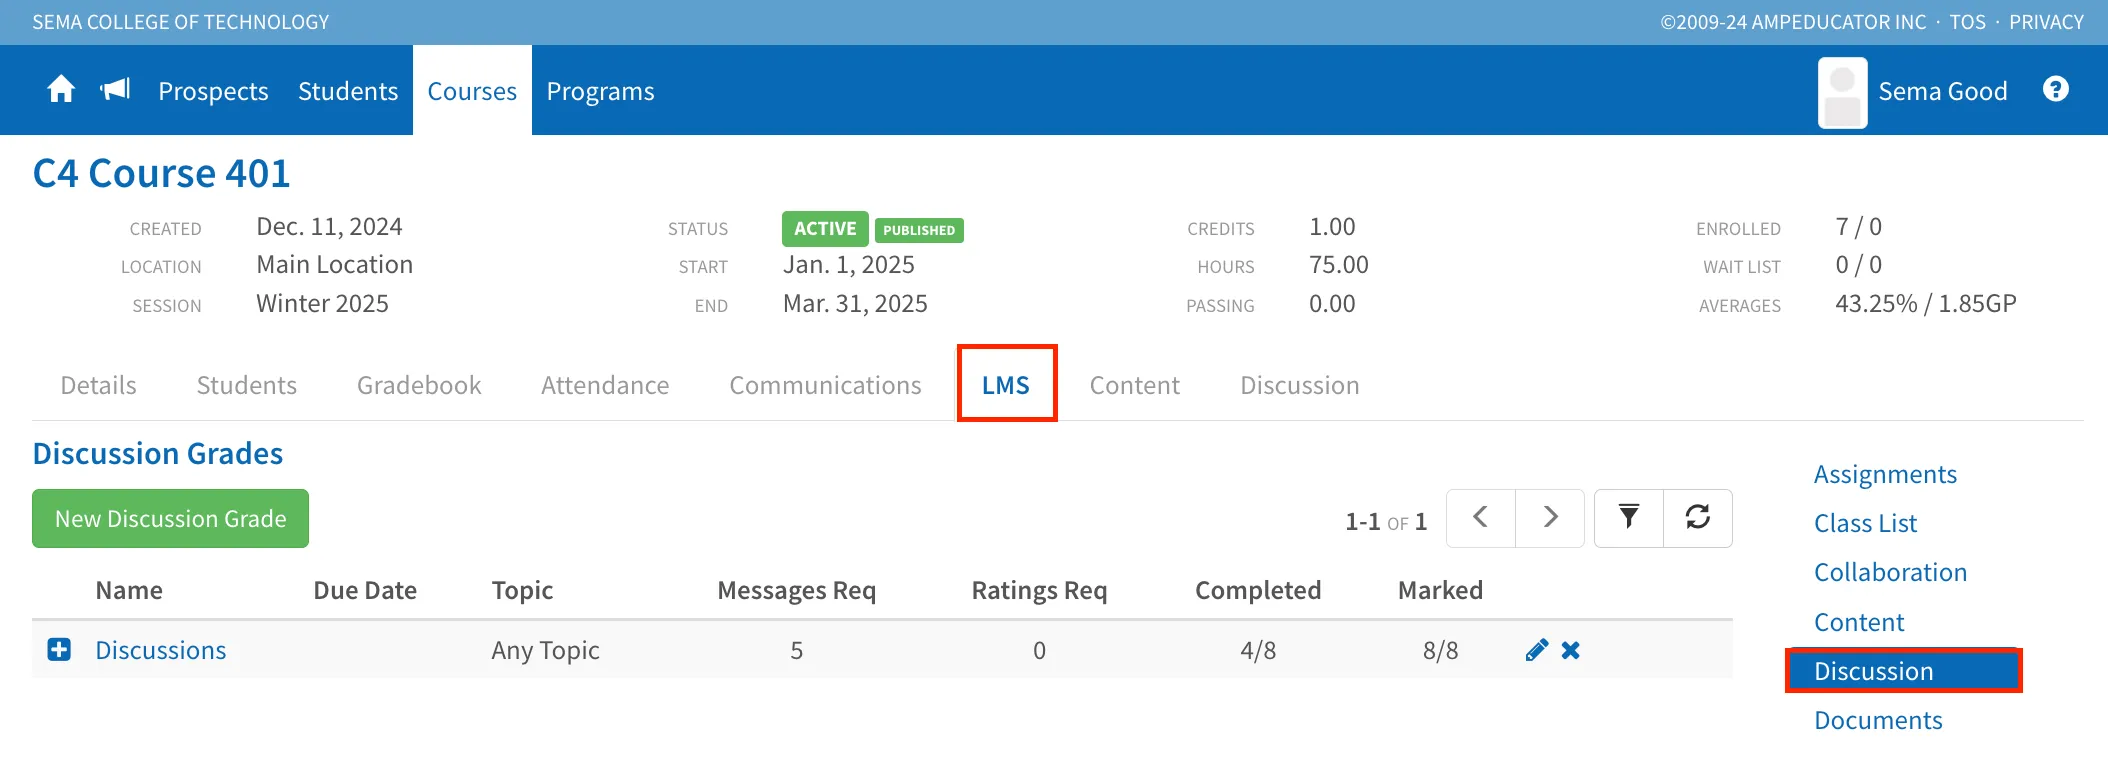Switch to the Gradebook tab

click(x=419, y=385)
